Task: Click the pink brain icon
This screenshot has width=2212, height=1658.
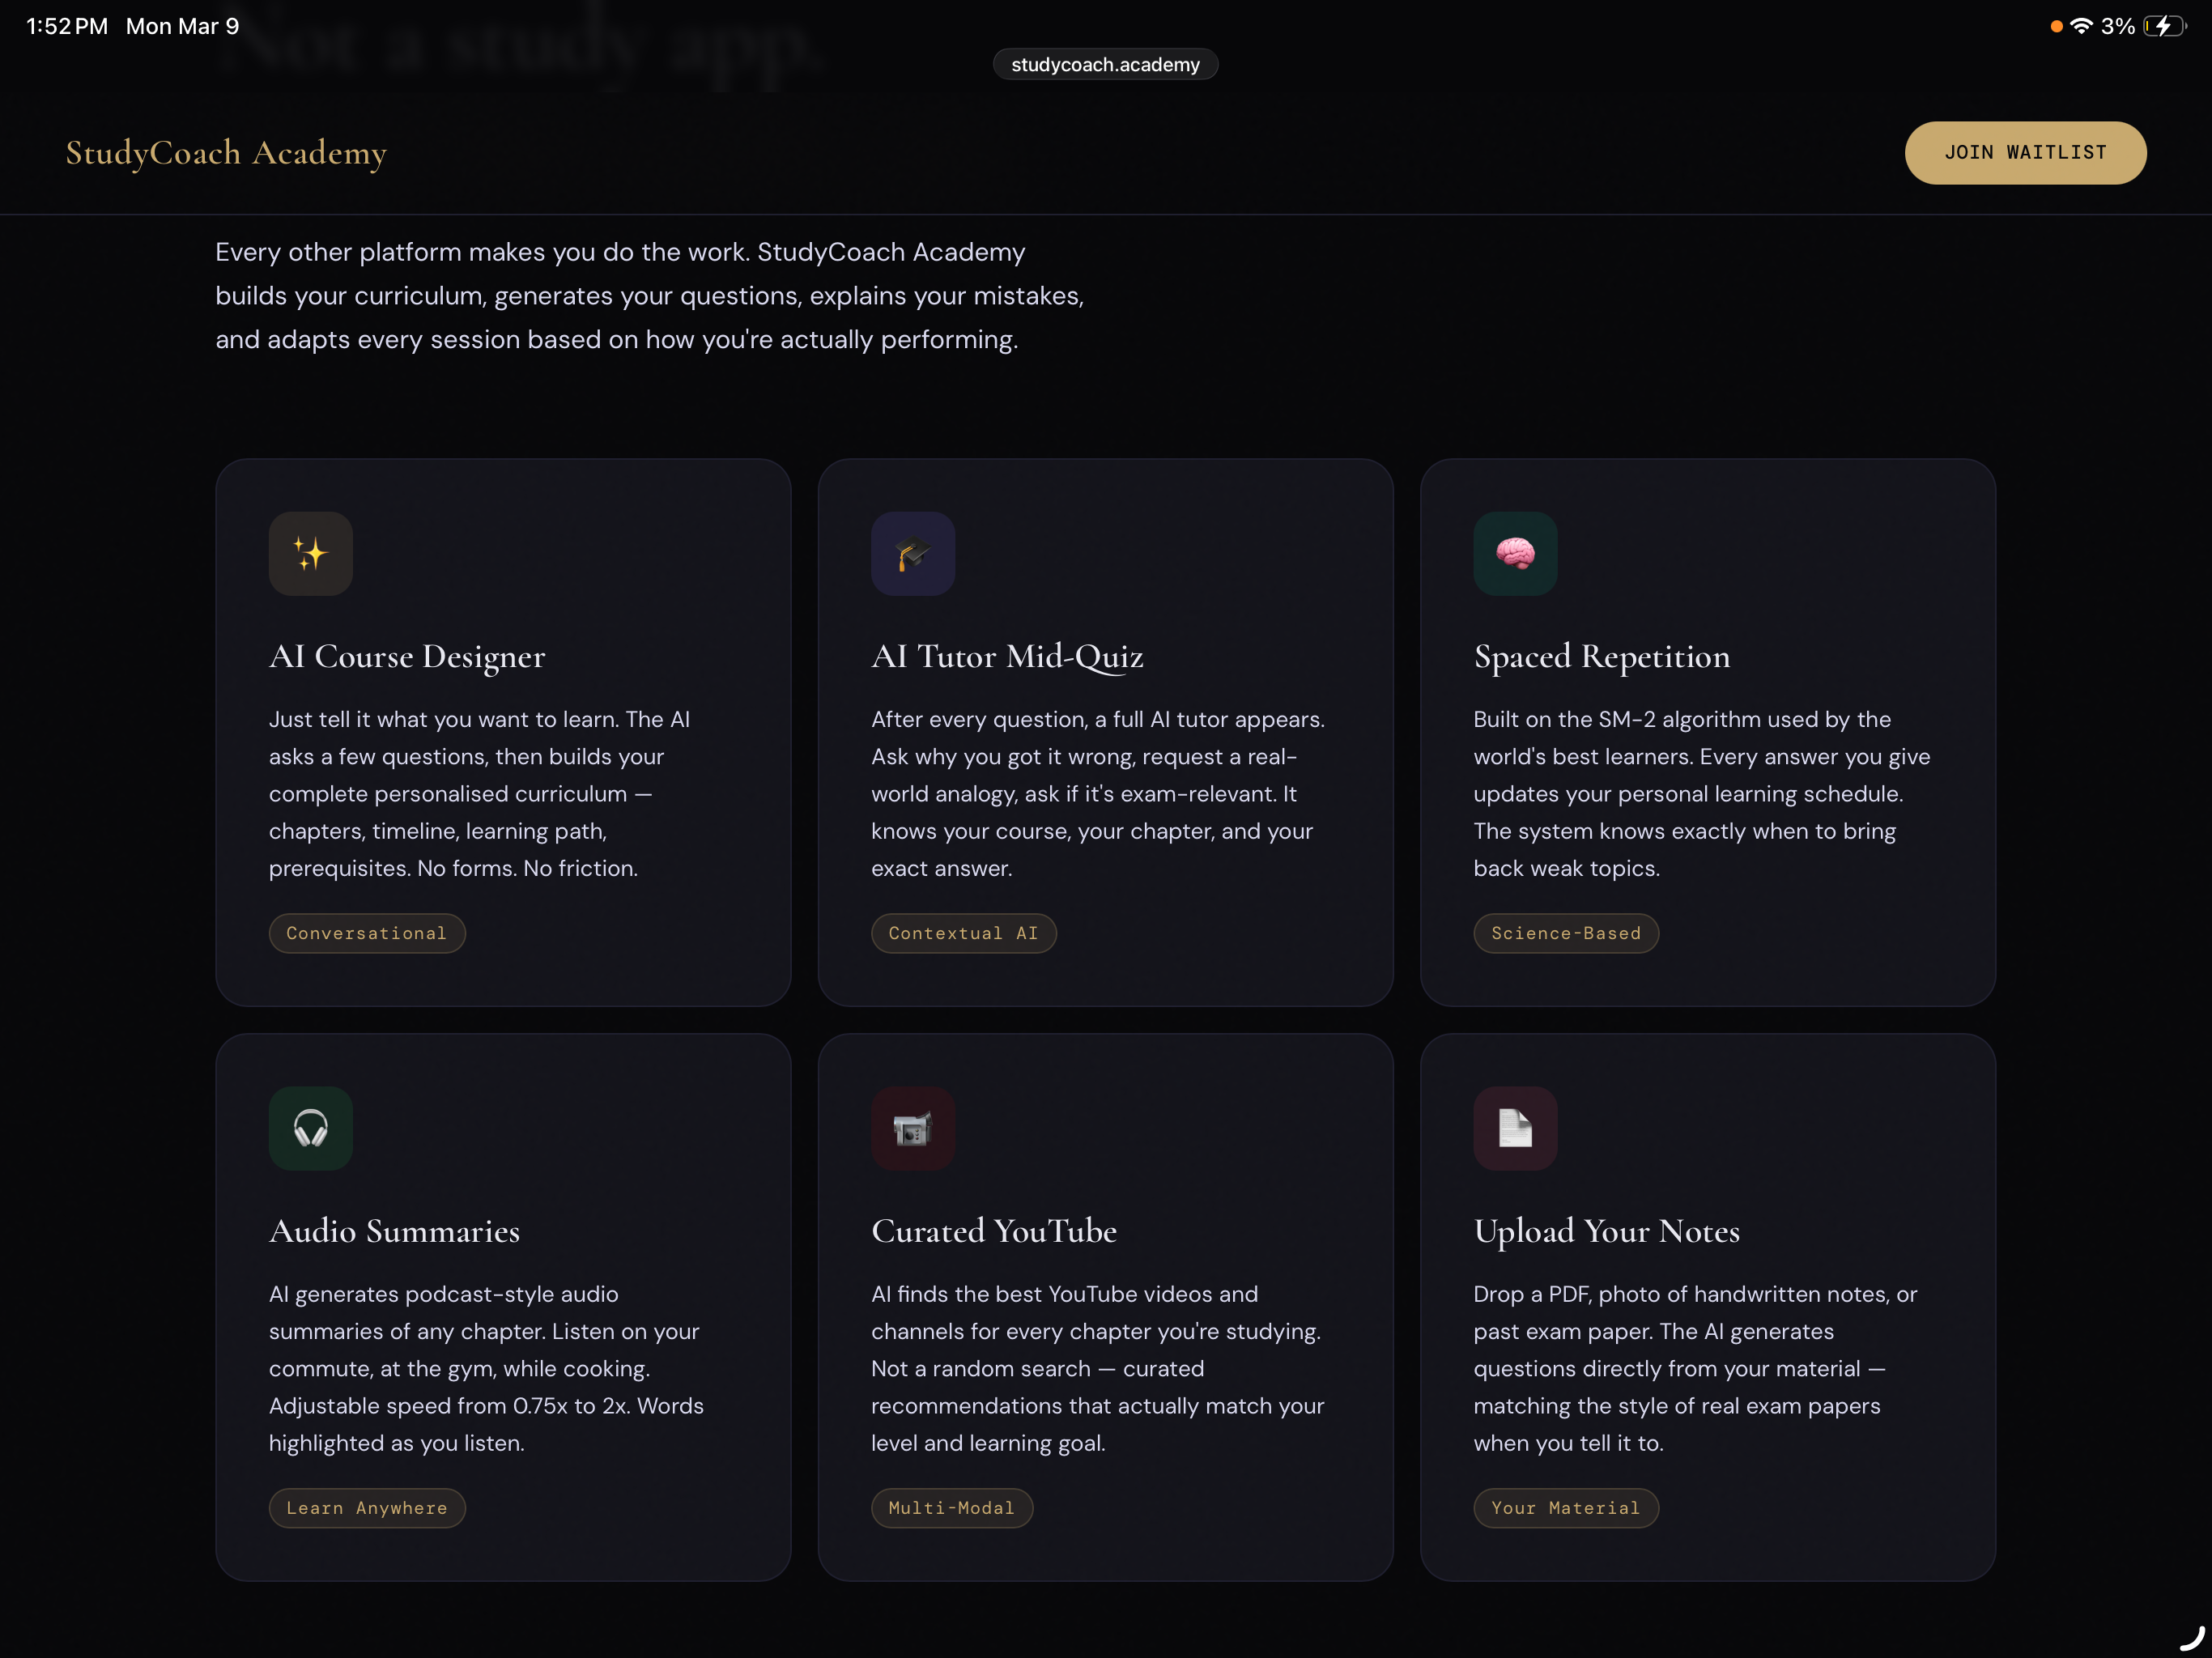Action: (1515, 553)
